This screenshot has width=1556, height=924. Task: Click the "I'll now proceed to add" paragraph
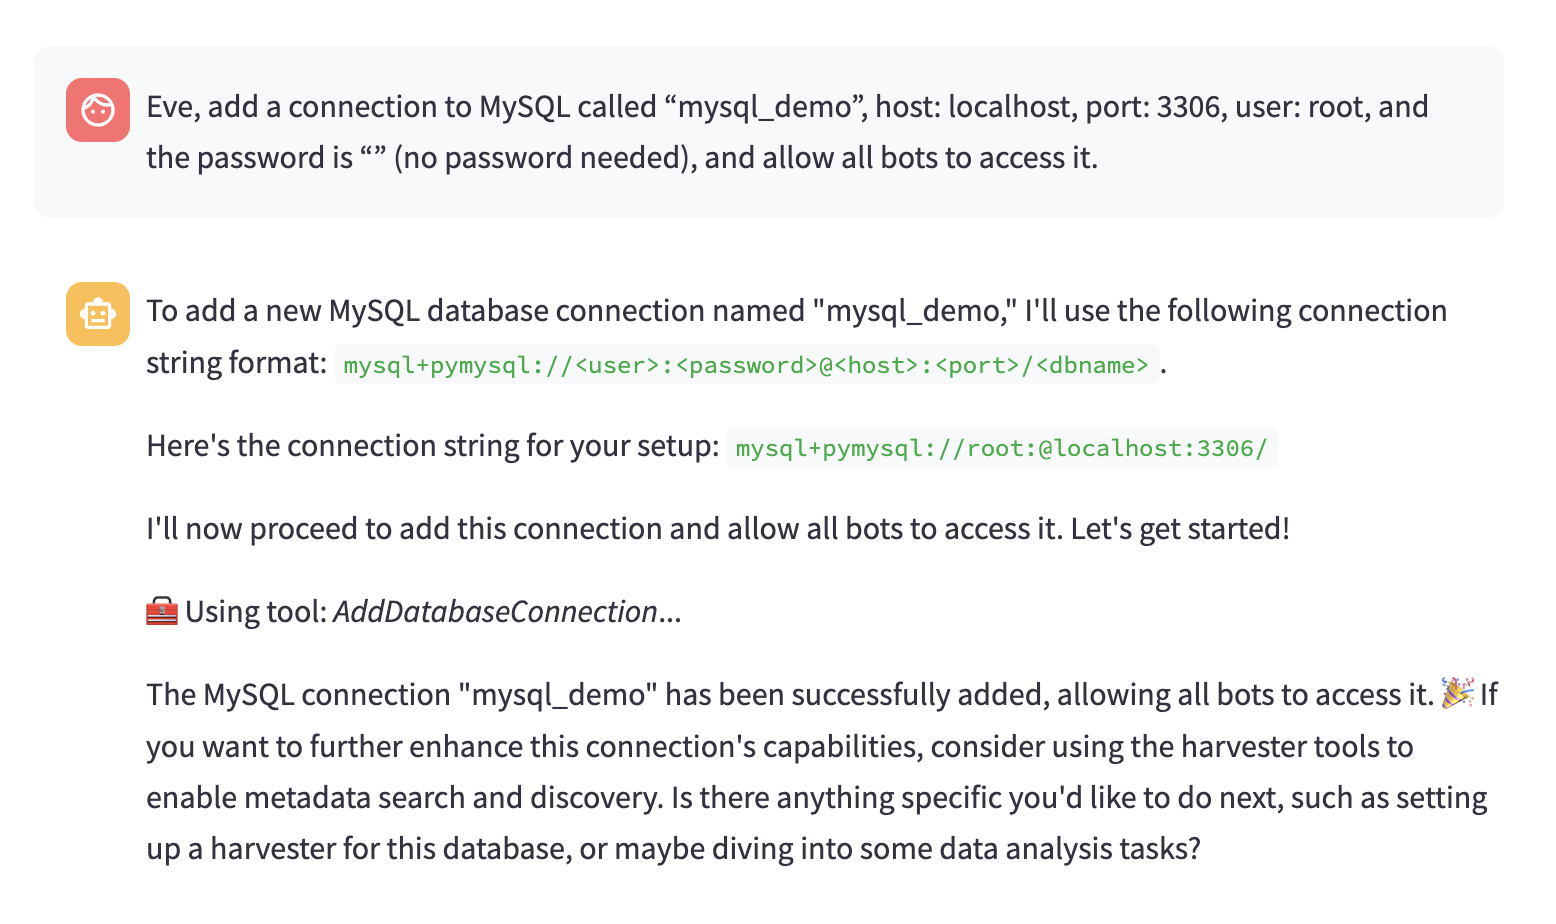click(718, 528)
